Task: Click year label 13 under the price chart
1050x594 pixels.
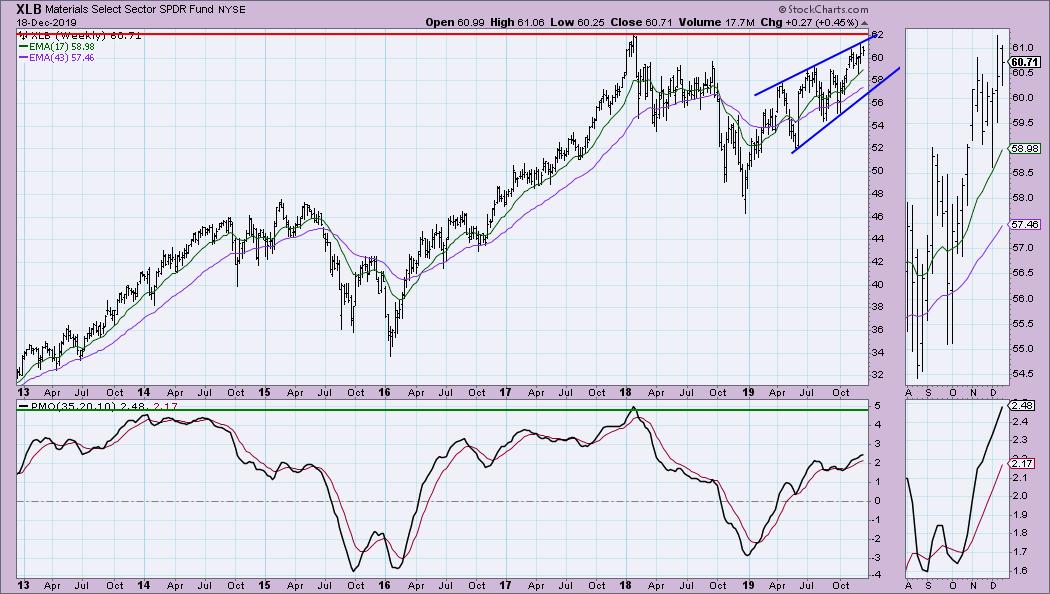Action: click(23, 392)
